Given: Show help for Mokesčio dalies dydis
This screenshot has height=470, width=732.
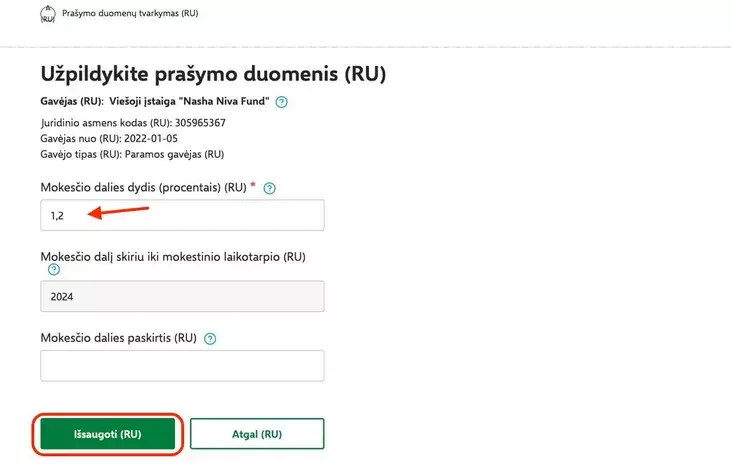Looking at the screenshot, I should 269,188.
